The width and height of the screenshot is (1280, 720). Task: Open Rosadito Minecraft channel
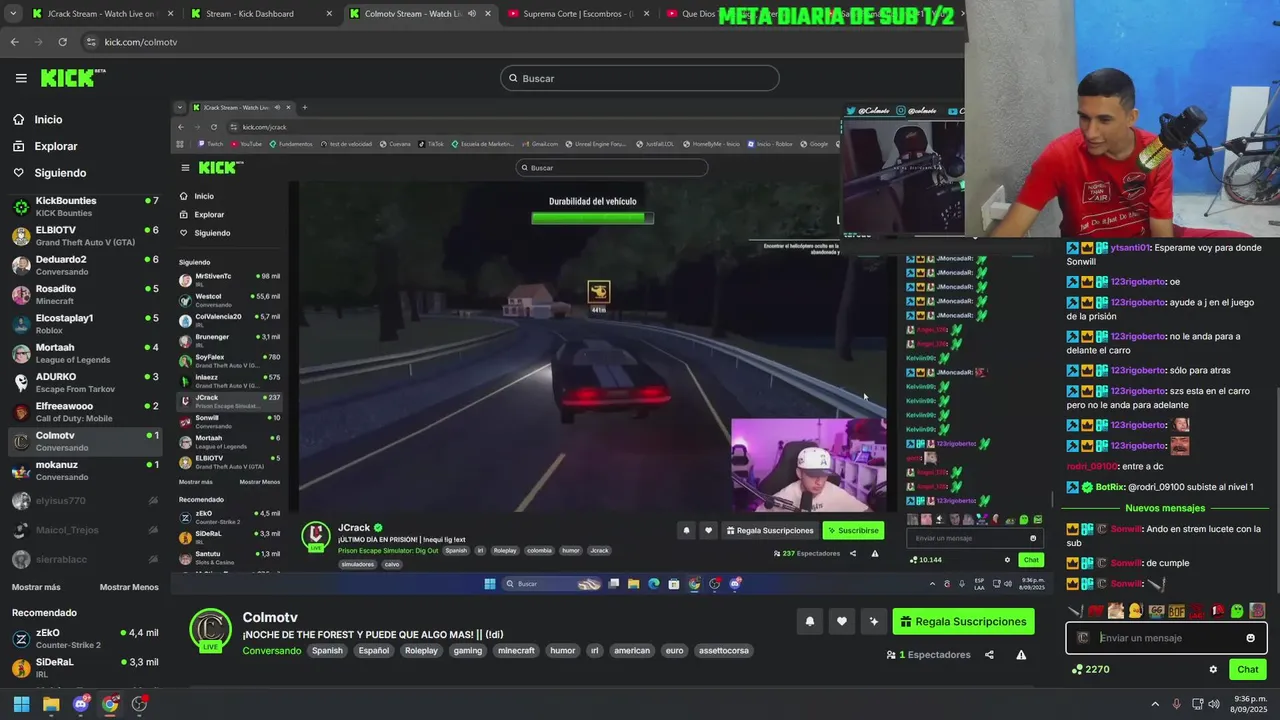click(85, 294)
